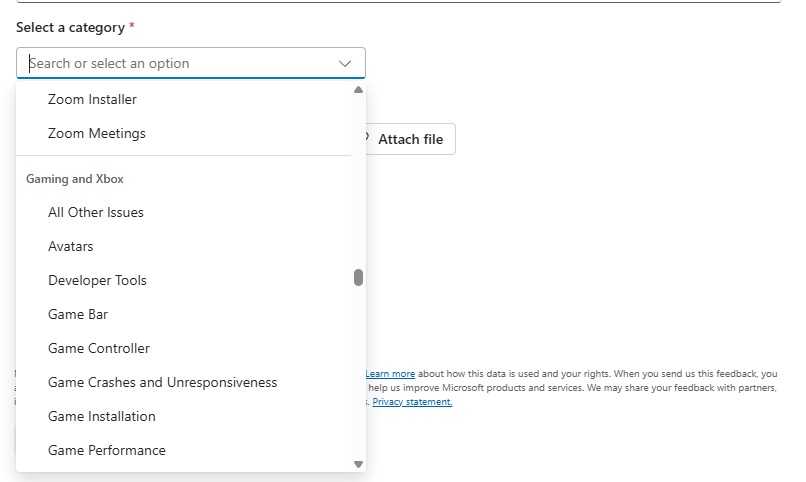Screen dimensions: 806x482
Task: Open the Learn more link
Action: coord(390,374)
